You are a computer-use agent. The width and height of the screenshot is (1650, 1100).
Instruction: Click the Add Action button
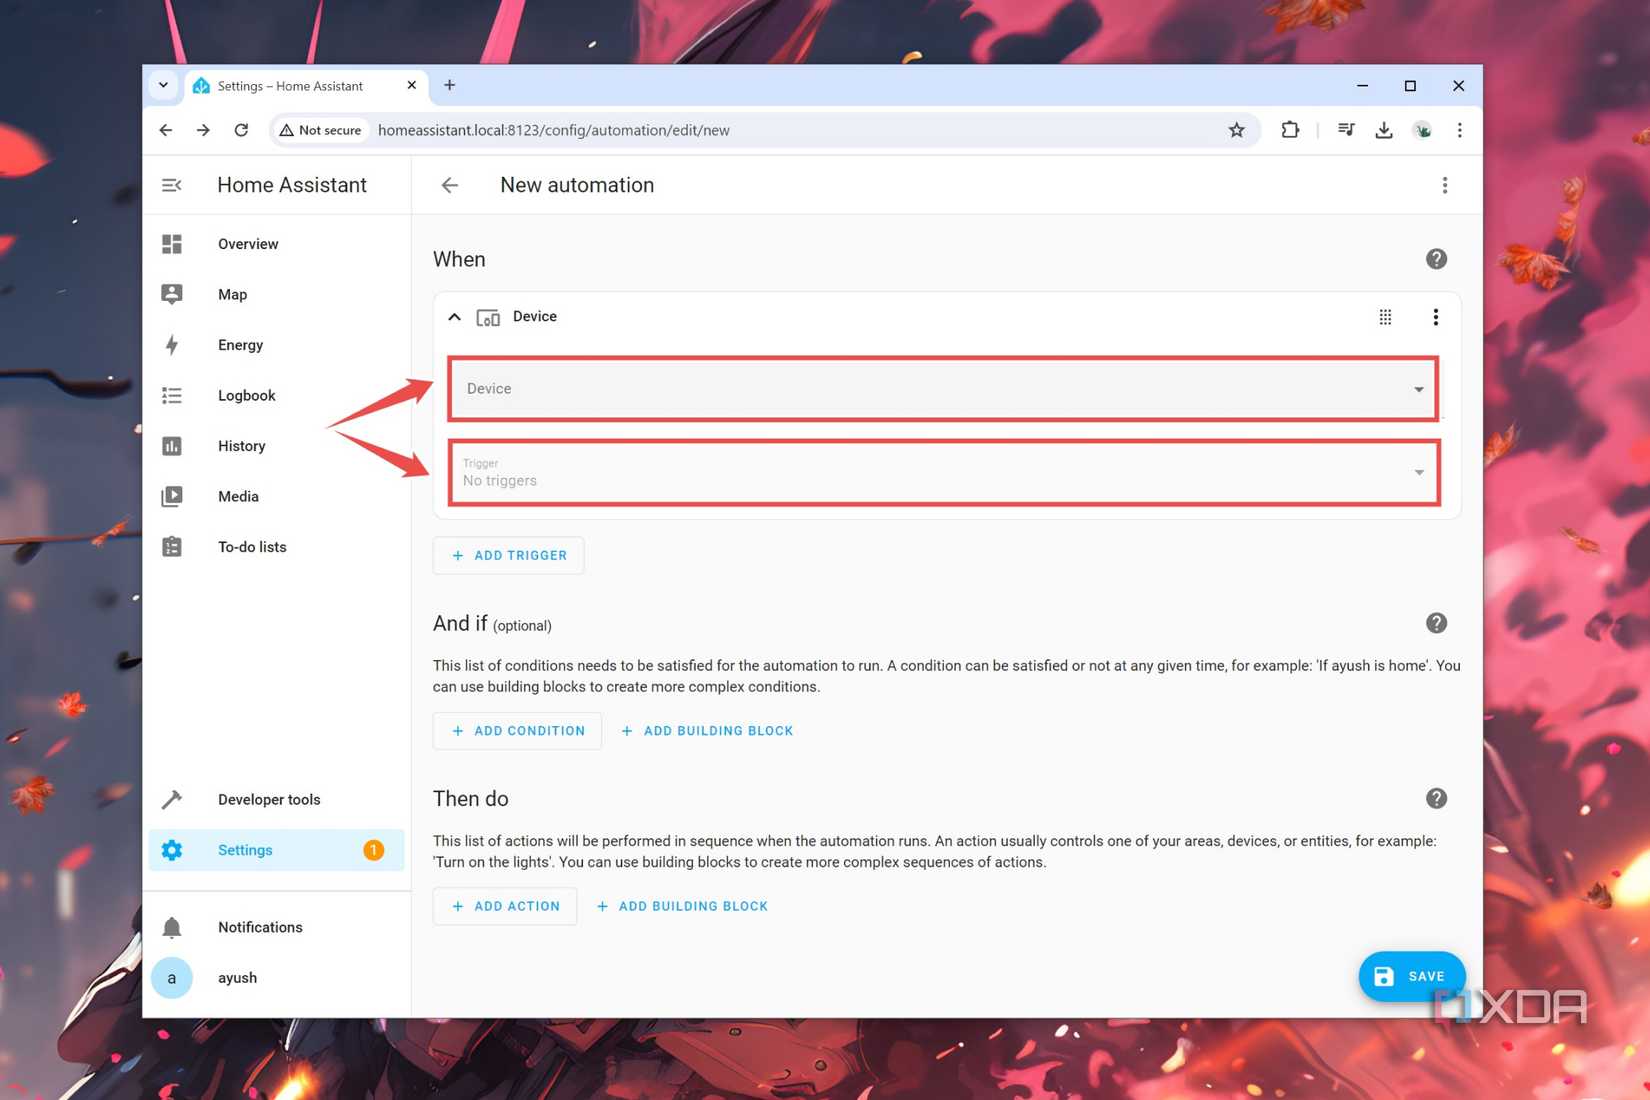(x=505, y=906)
